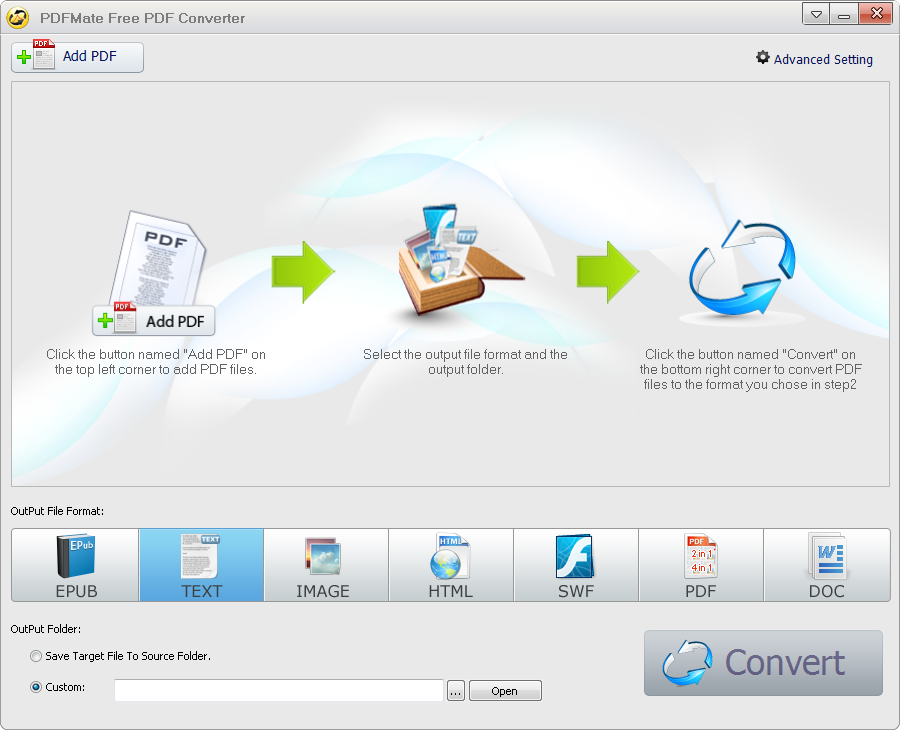This screenshot has height=730, width=900.
Task: Click the first green arrow after Add PDF
Action: pyautogui.click(x=303, y=272)
